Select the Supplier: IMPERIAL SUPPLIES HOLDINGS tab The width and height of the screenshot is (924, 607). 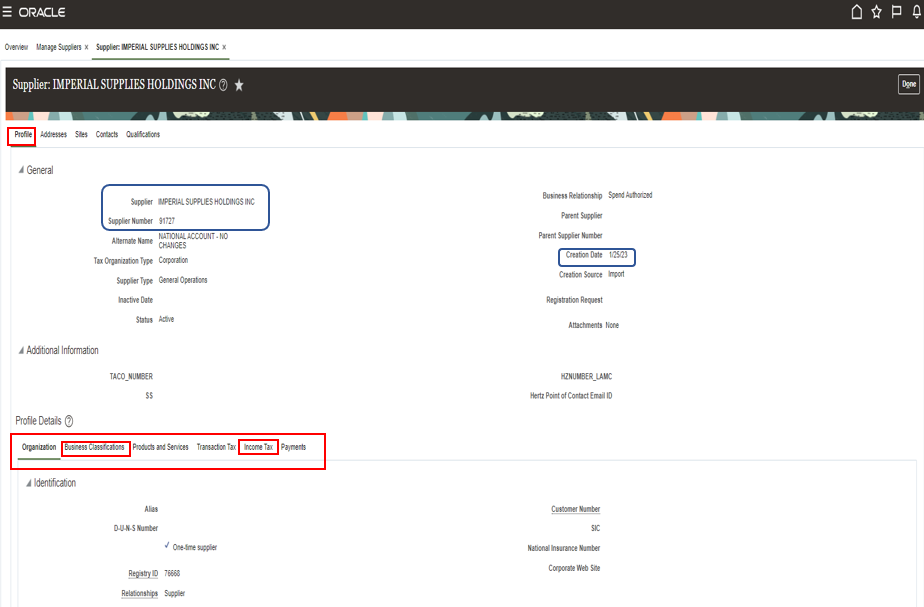click(157, 47)
